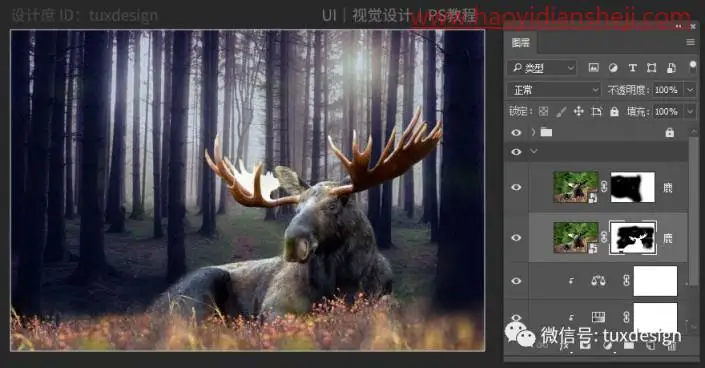Select the folder icon of the collapsed group
Viewport: 705px width, 368px height.
point(546,132)
